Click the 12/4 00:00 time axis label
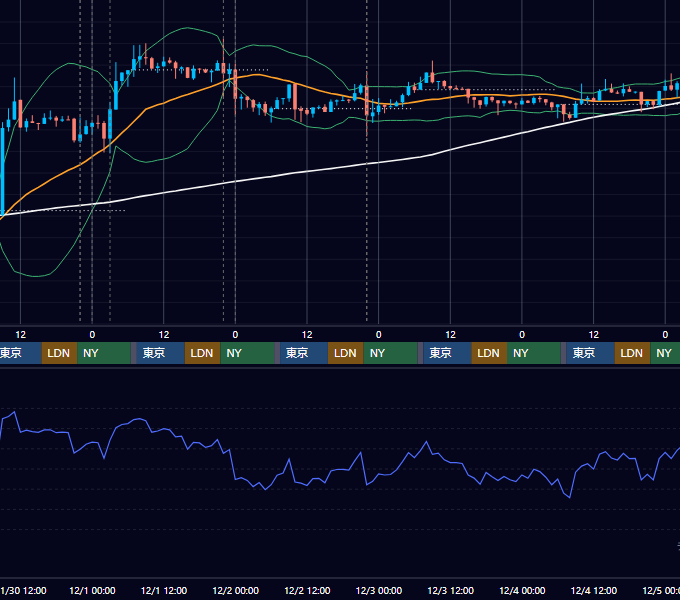 point(522,590)
